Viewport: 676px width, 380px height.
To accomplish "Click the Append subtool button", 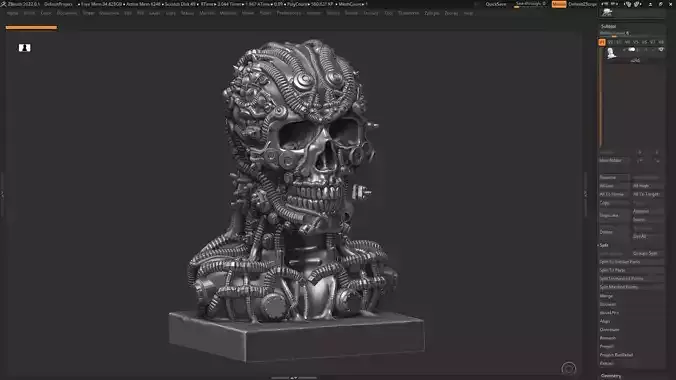I will pyautogui.click(x=648, y=211).
